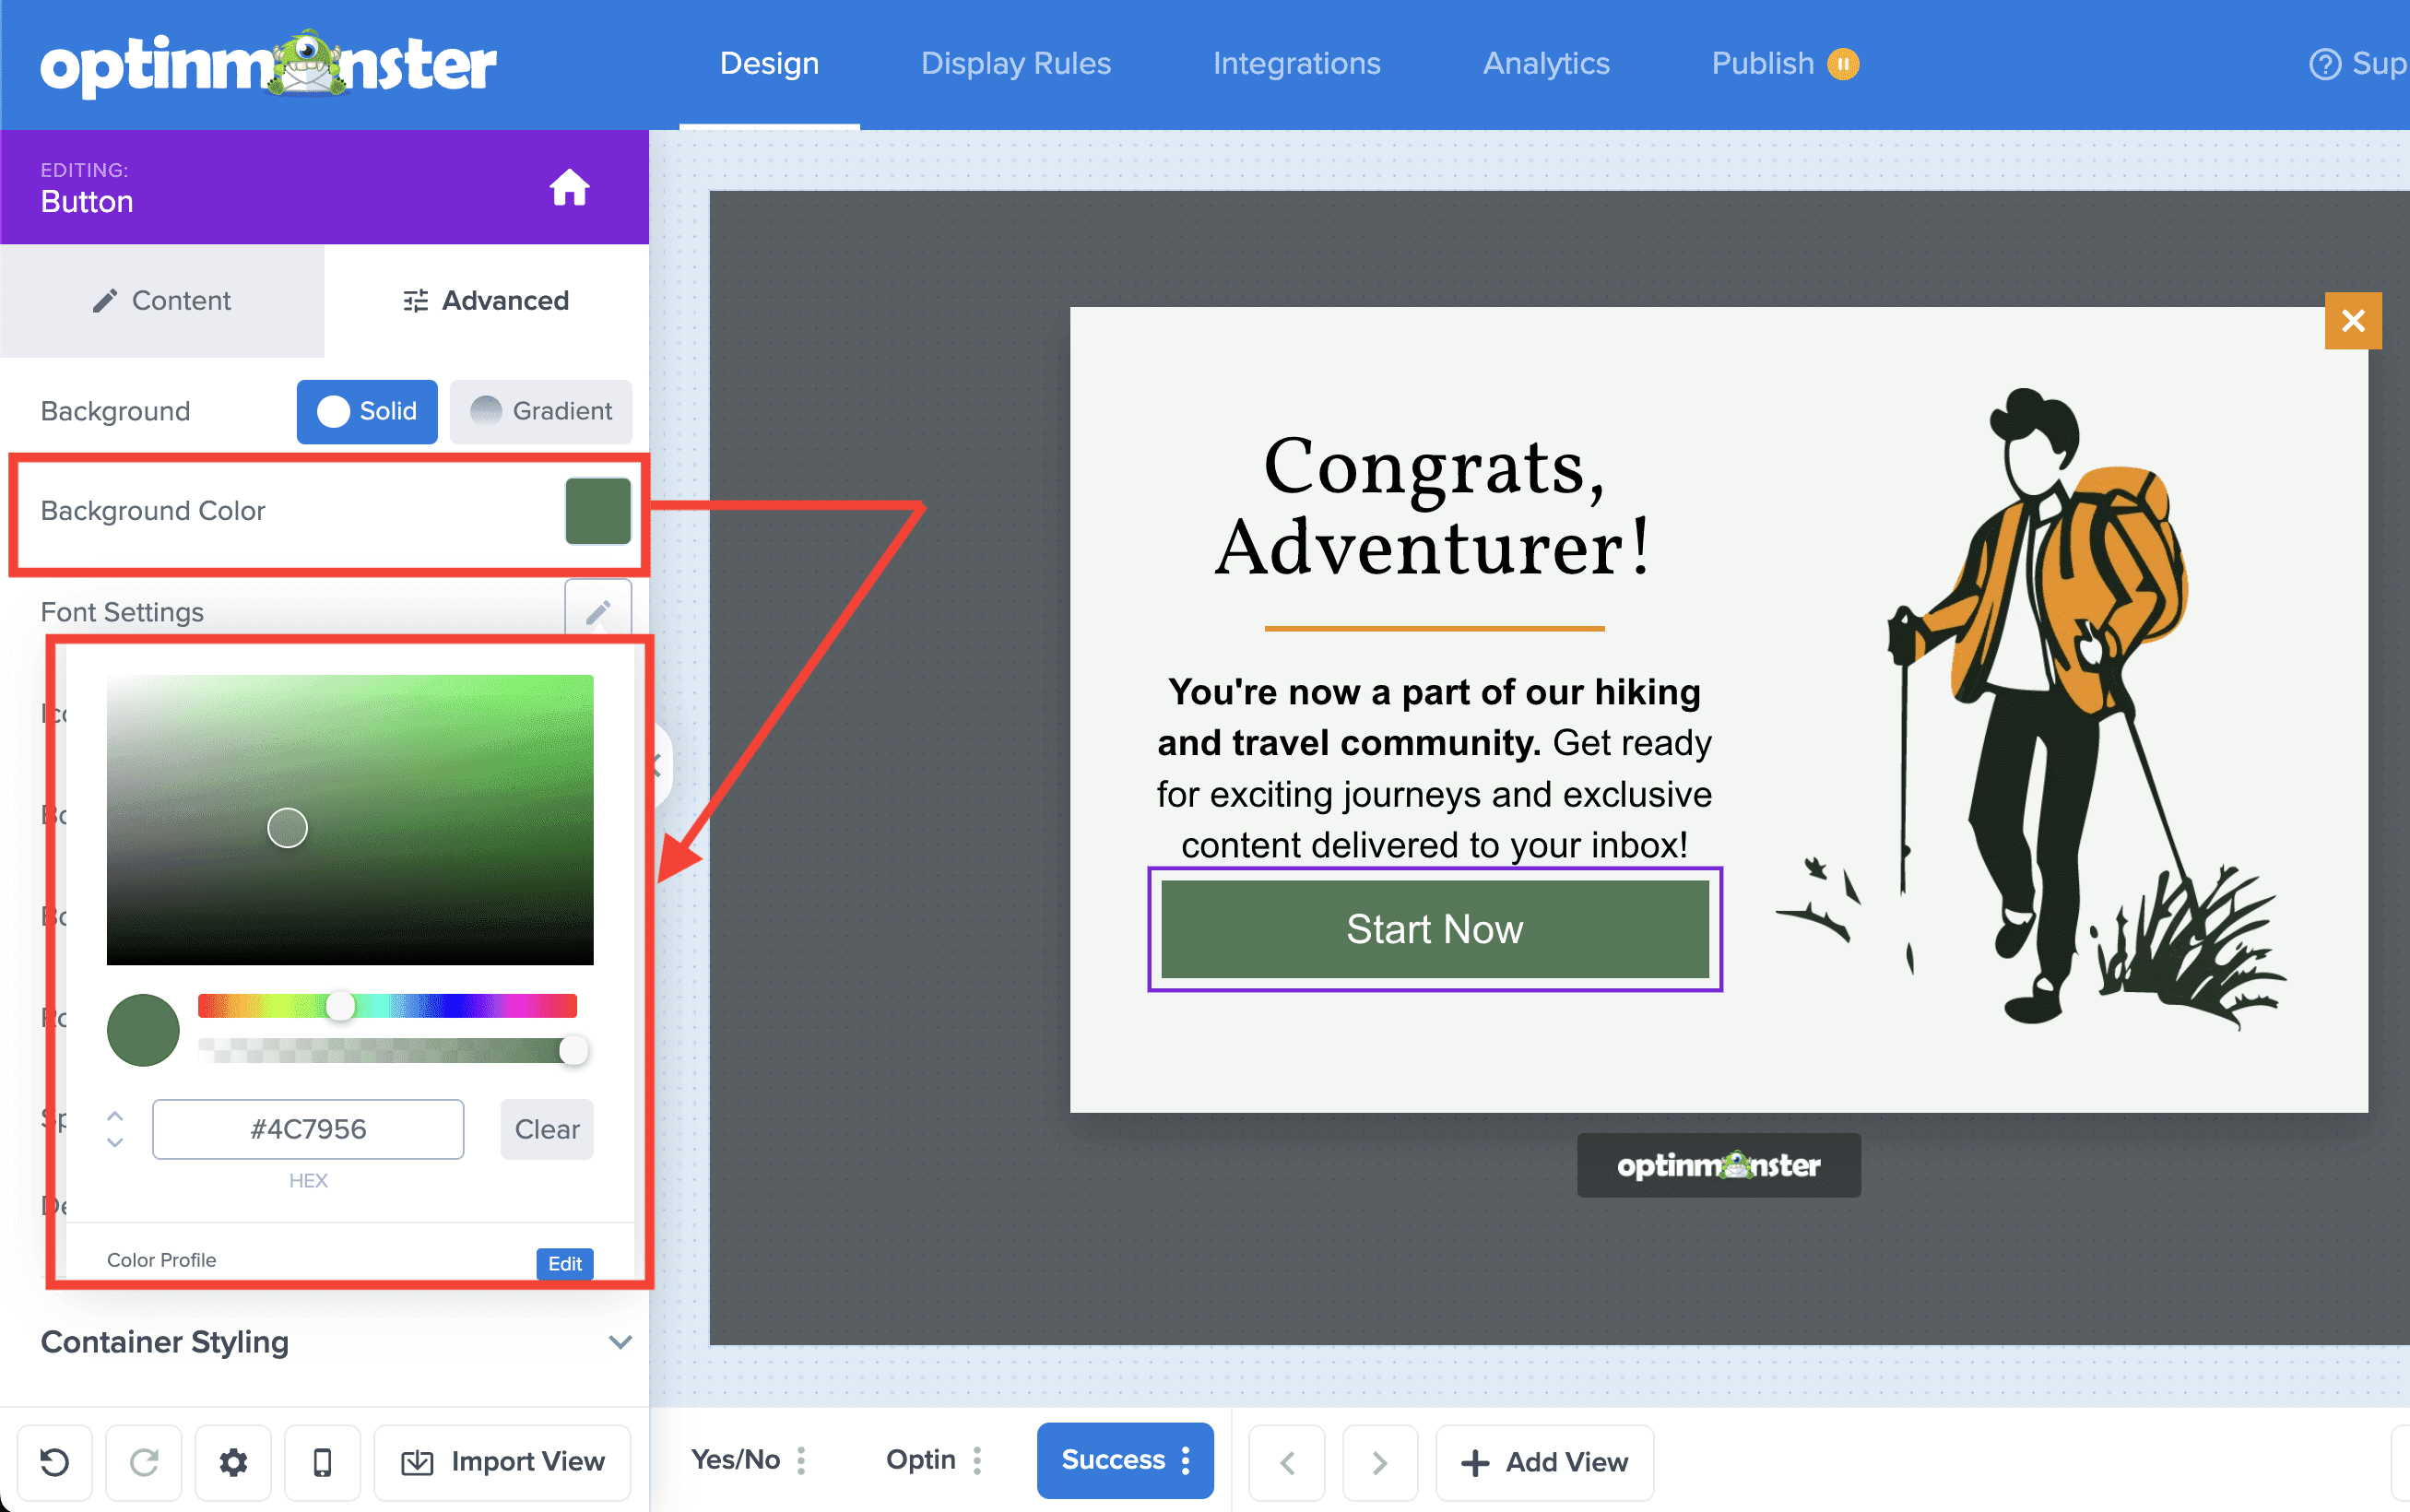
Task: Open campaign settings via gear icon
Action: tap(233, 1461)
